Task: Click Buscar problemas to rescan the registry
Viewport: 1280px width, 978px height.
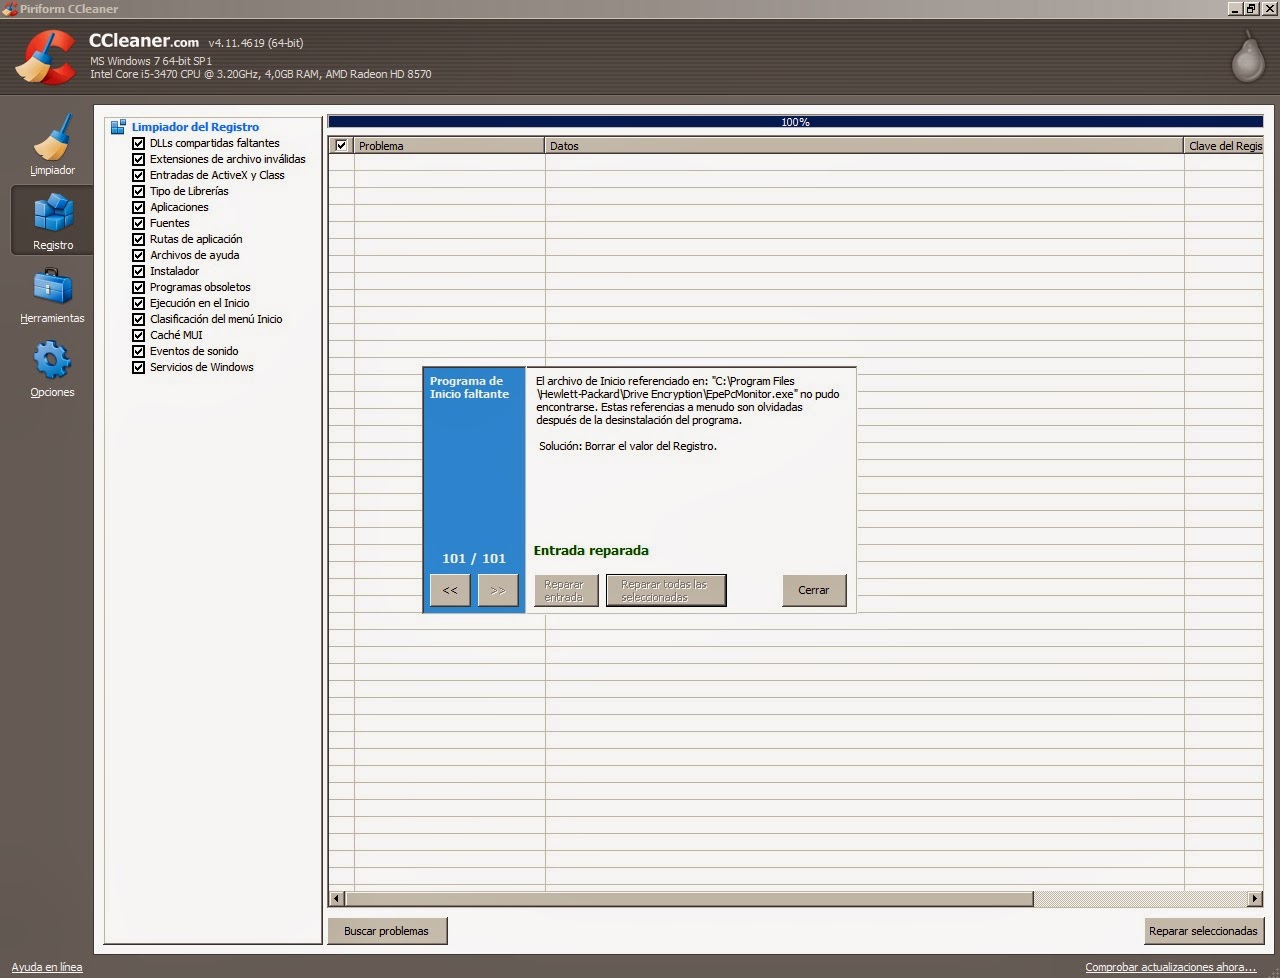Action: (x=387, y=931)
